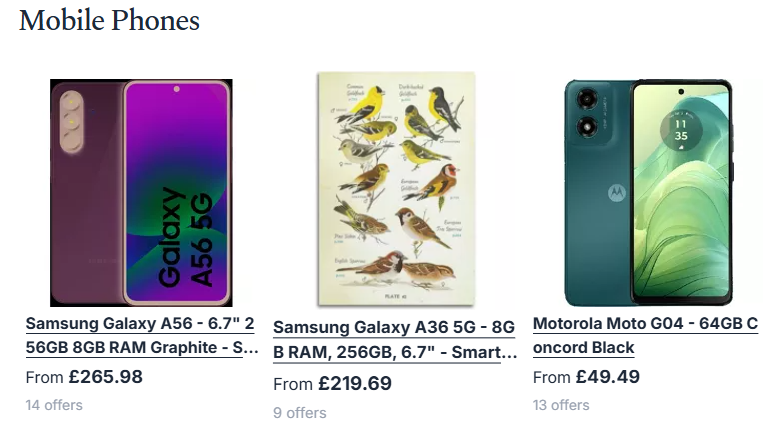View the 14 offers for Galaxy A56
The width and height of the screenshot is (774, 423).
point(54,405)
